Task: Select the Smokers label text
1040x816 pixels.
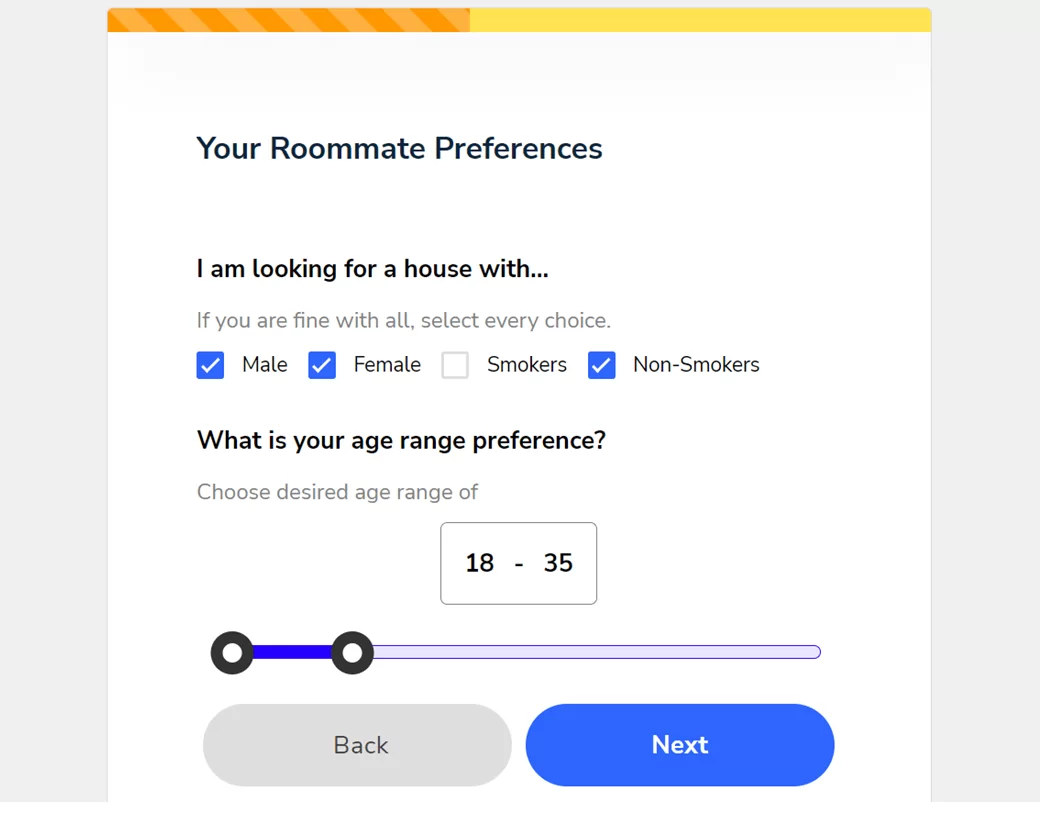Action: (x=526, y=365)
